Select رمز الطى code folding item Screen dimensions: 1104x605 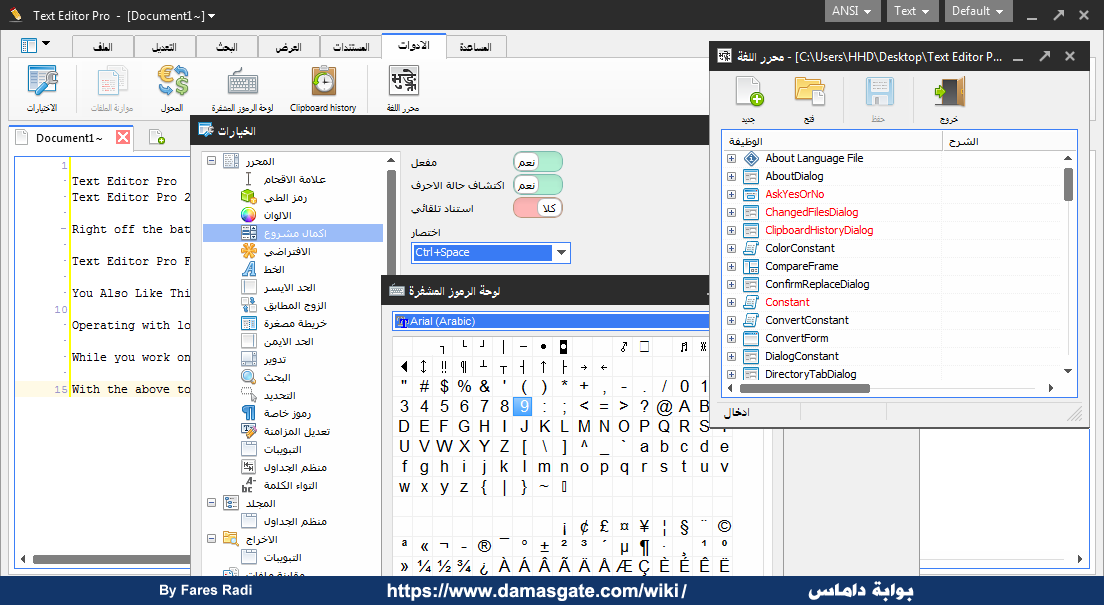click(285, 197)
